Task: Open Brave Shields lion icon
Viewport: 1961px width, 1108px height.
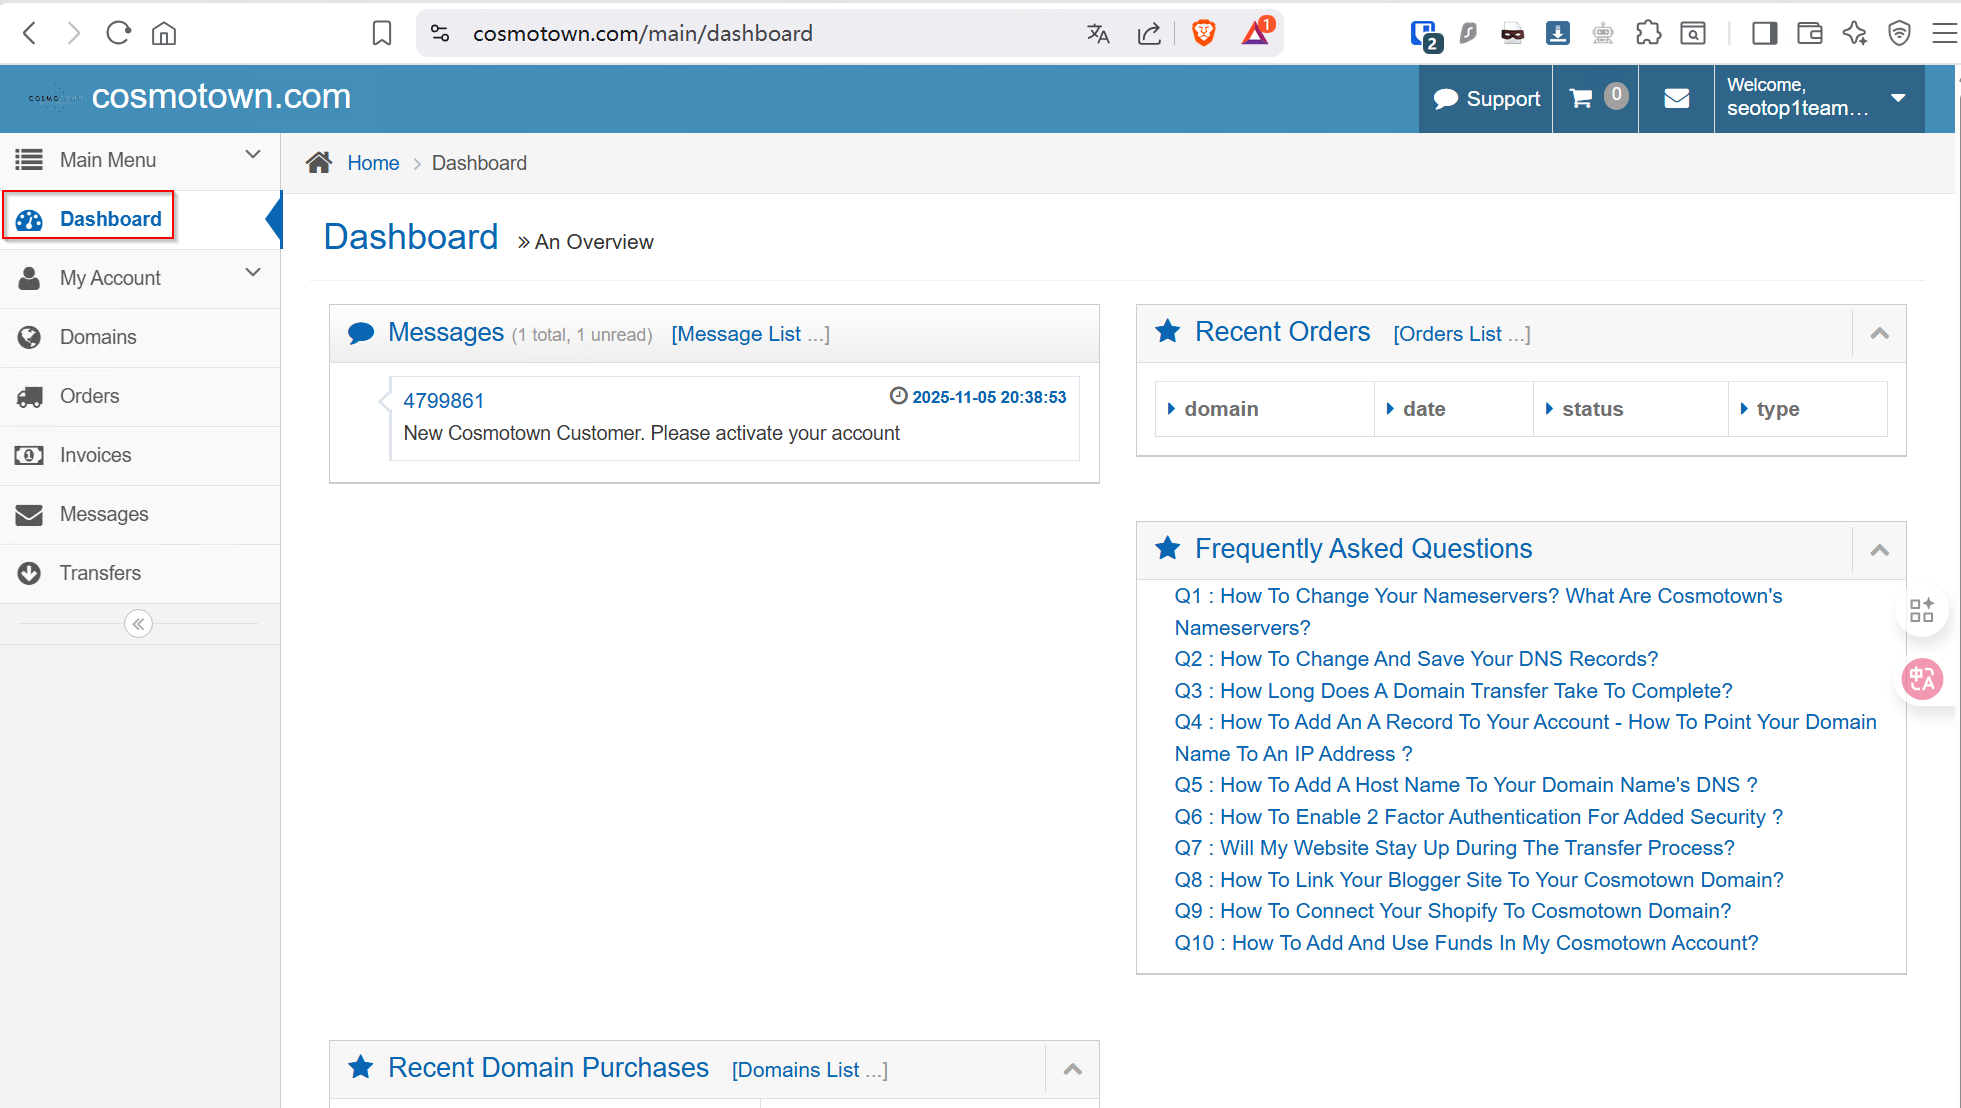Action: click(x=1204, y=33)
